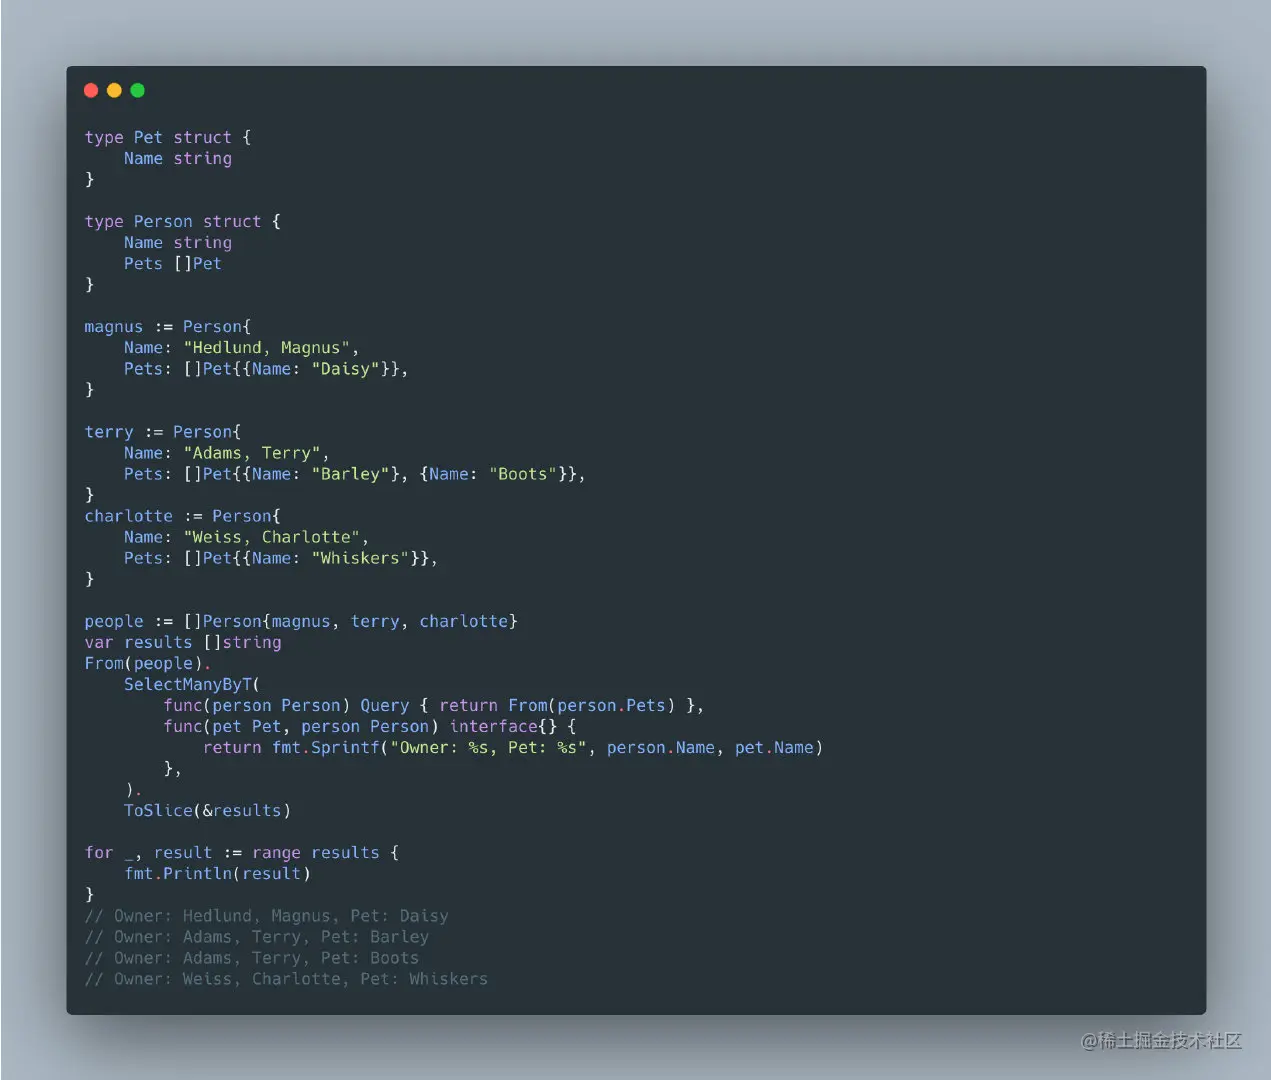Click the 'fmt.Println(result)' line

[217, 873]
